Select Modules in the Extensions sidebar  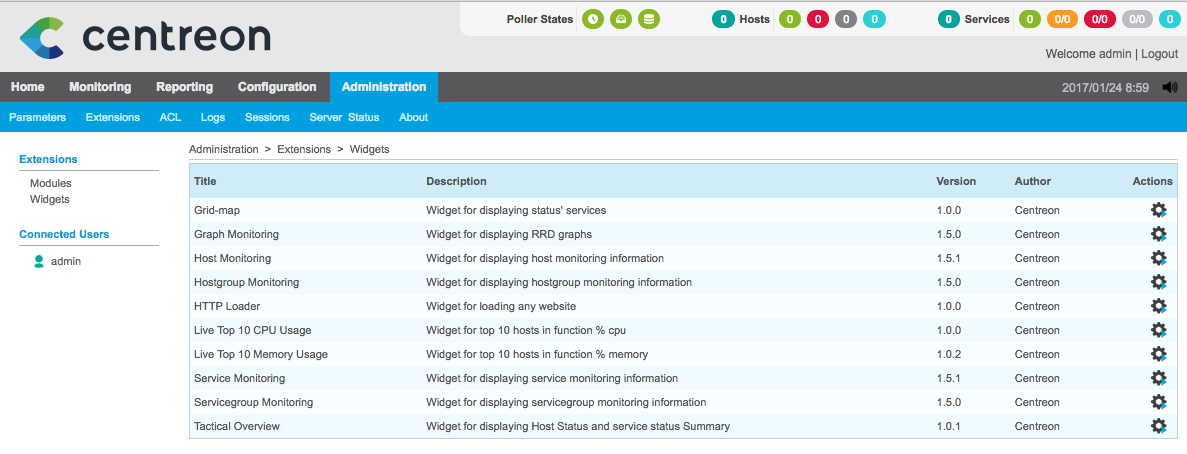(x=51, y=183)
